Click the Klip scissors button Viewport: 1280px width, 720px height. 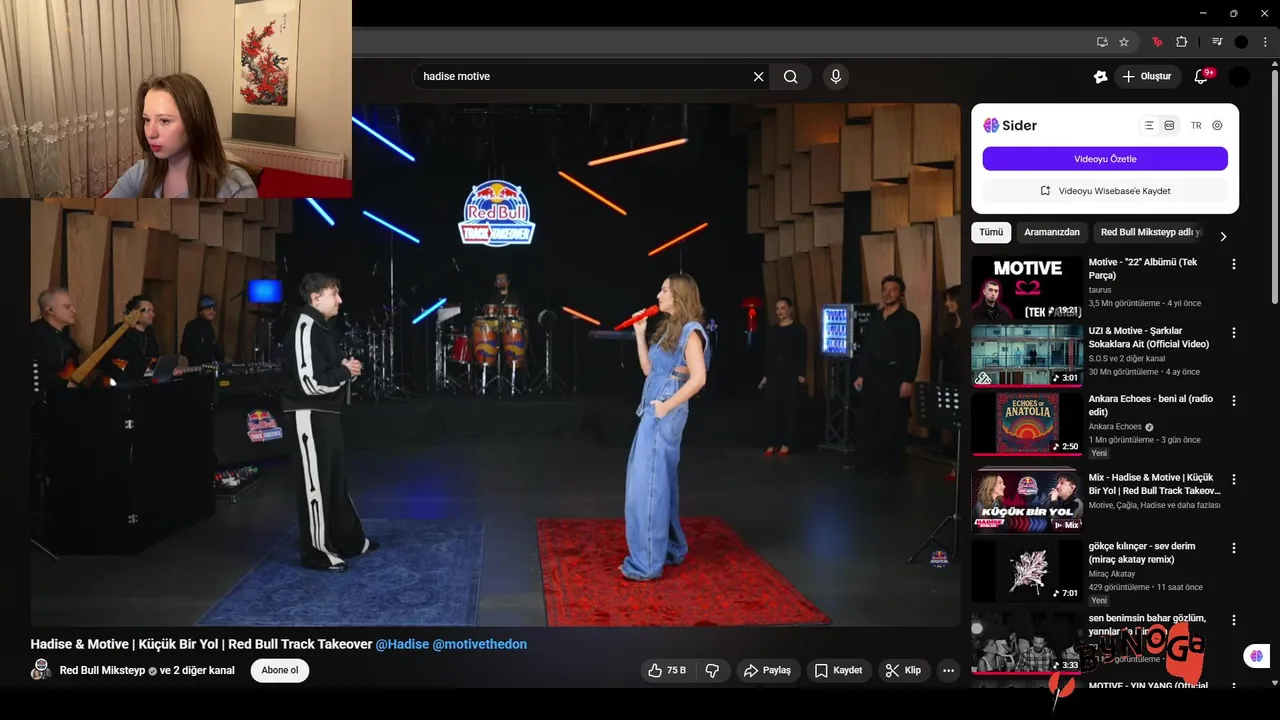click(903, 670)
